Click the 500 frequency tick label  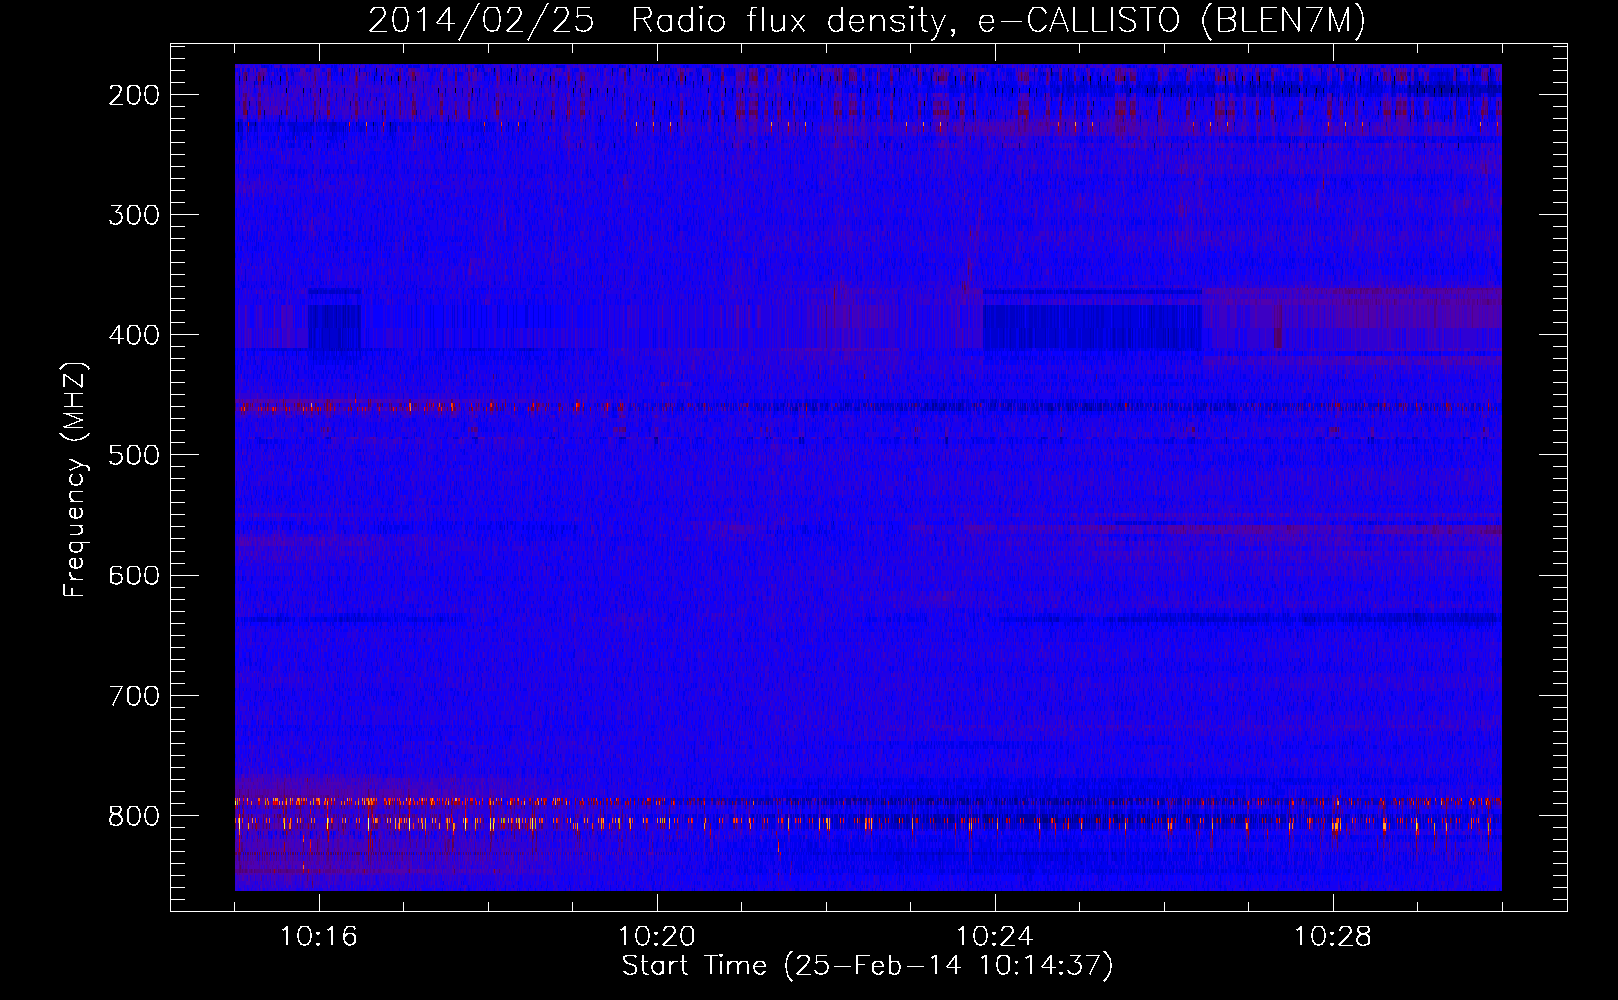point(133,455)
